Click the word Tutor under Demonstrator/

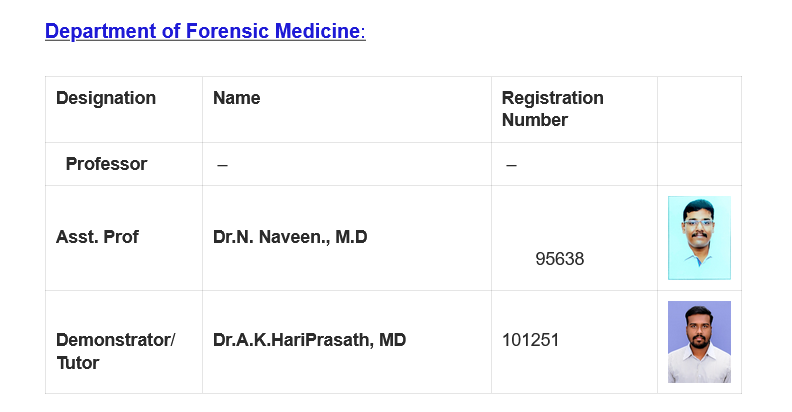click(x=78, y=363)
